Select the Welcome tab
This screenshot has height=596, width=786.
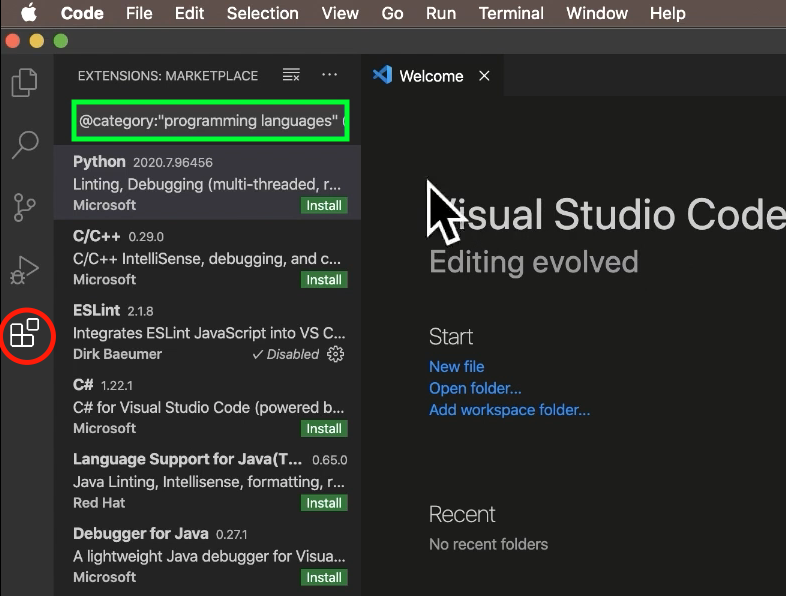click(x=432, y=76)
